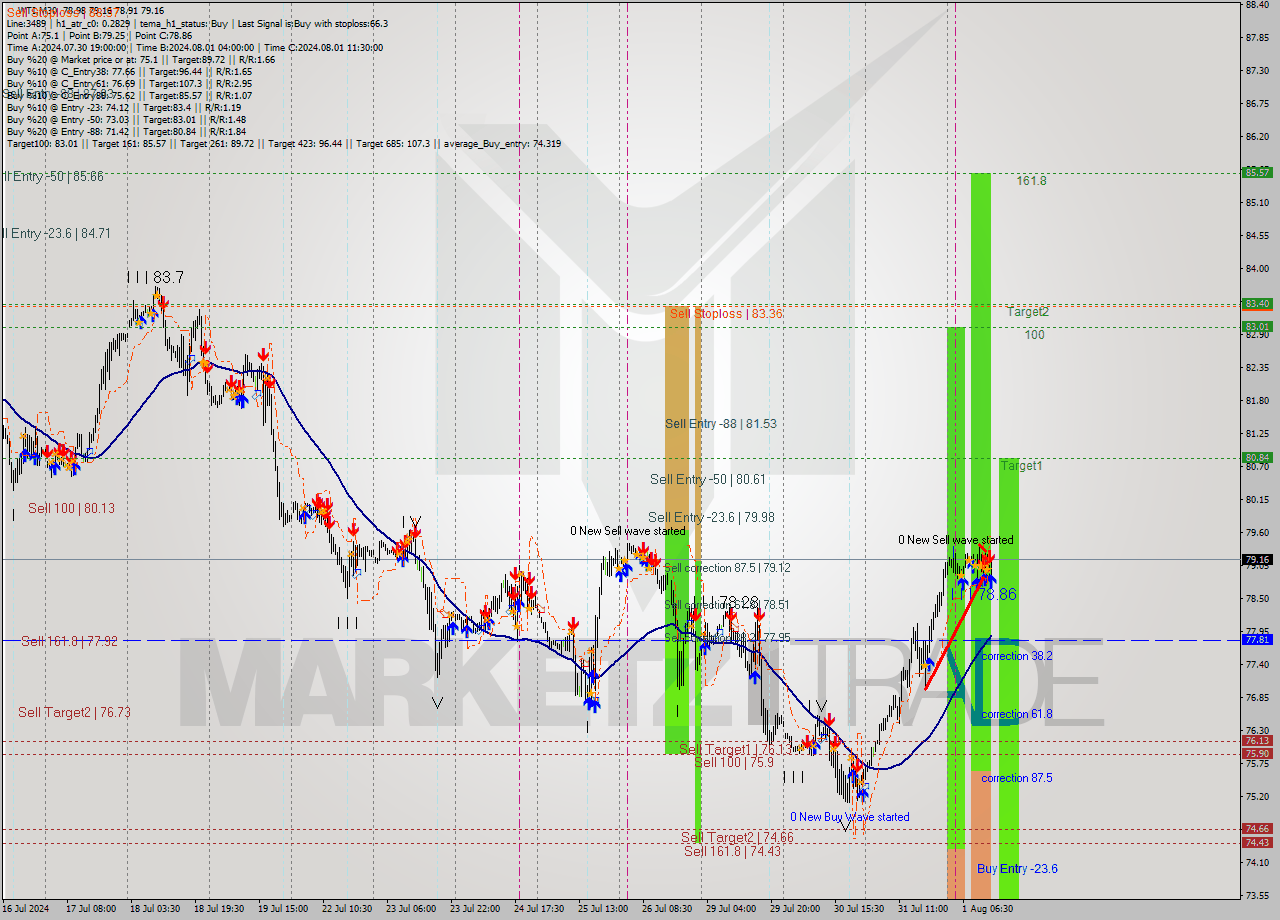Click the 75.90 red price axis tag
The height and width of the screenshot is (920, 1280).
(x=1257, y=754)
